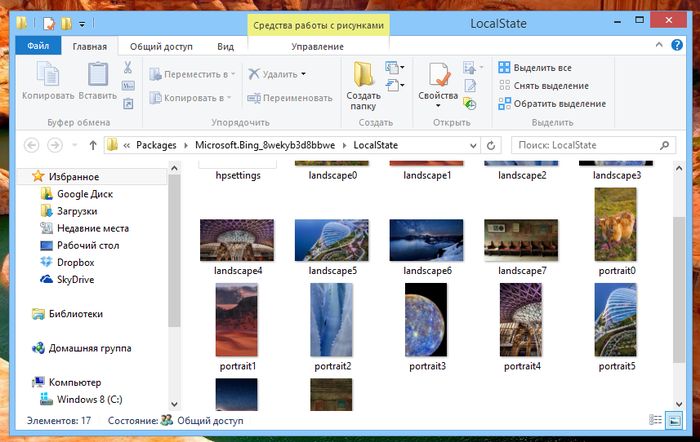Click the Up arrow navigation button
The image size is (700, 442).
93,145
